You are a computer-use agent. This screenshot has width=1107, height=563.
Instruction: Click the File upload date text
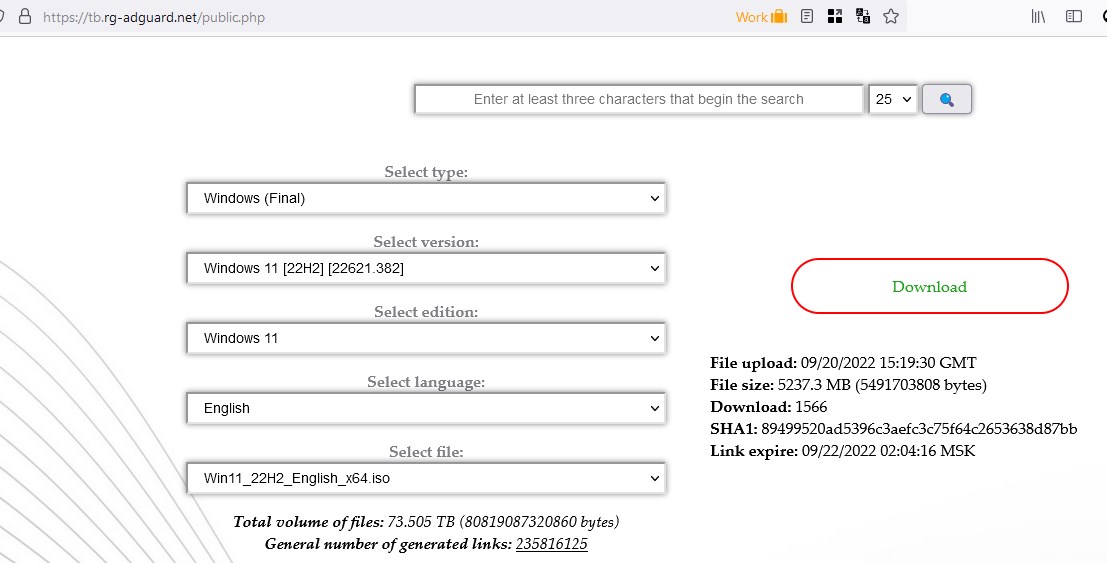point(888,363)
